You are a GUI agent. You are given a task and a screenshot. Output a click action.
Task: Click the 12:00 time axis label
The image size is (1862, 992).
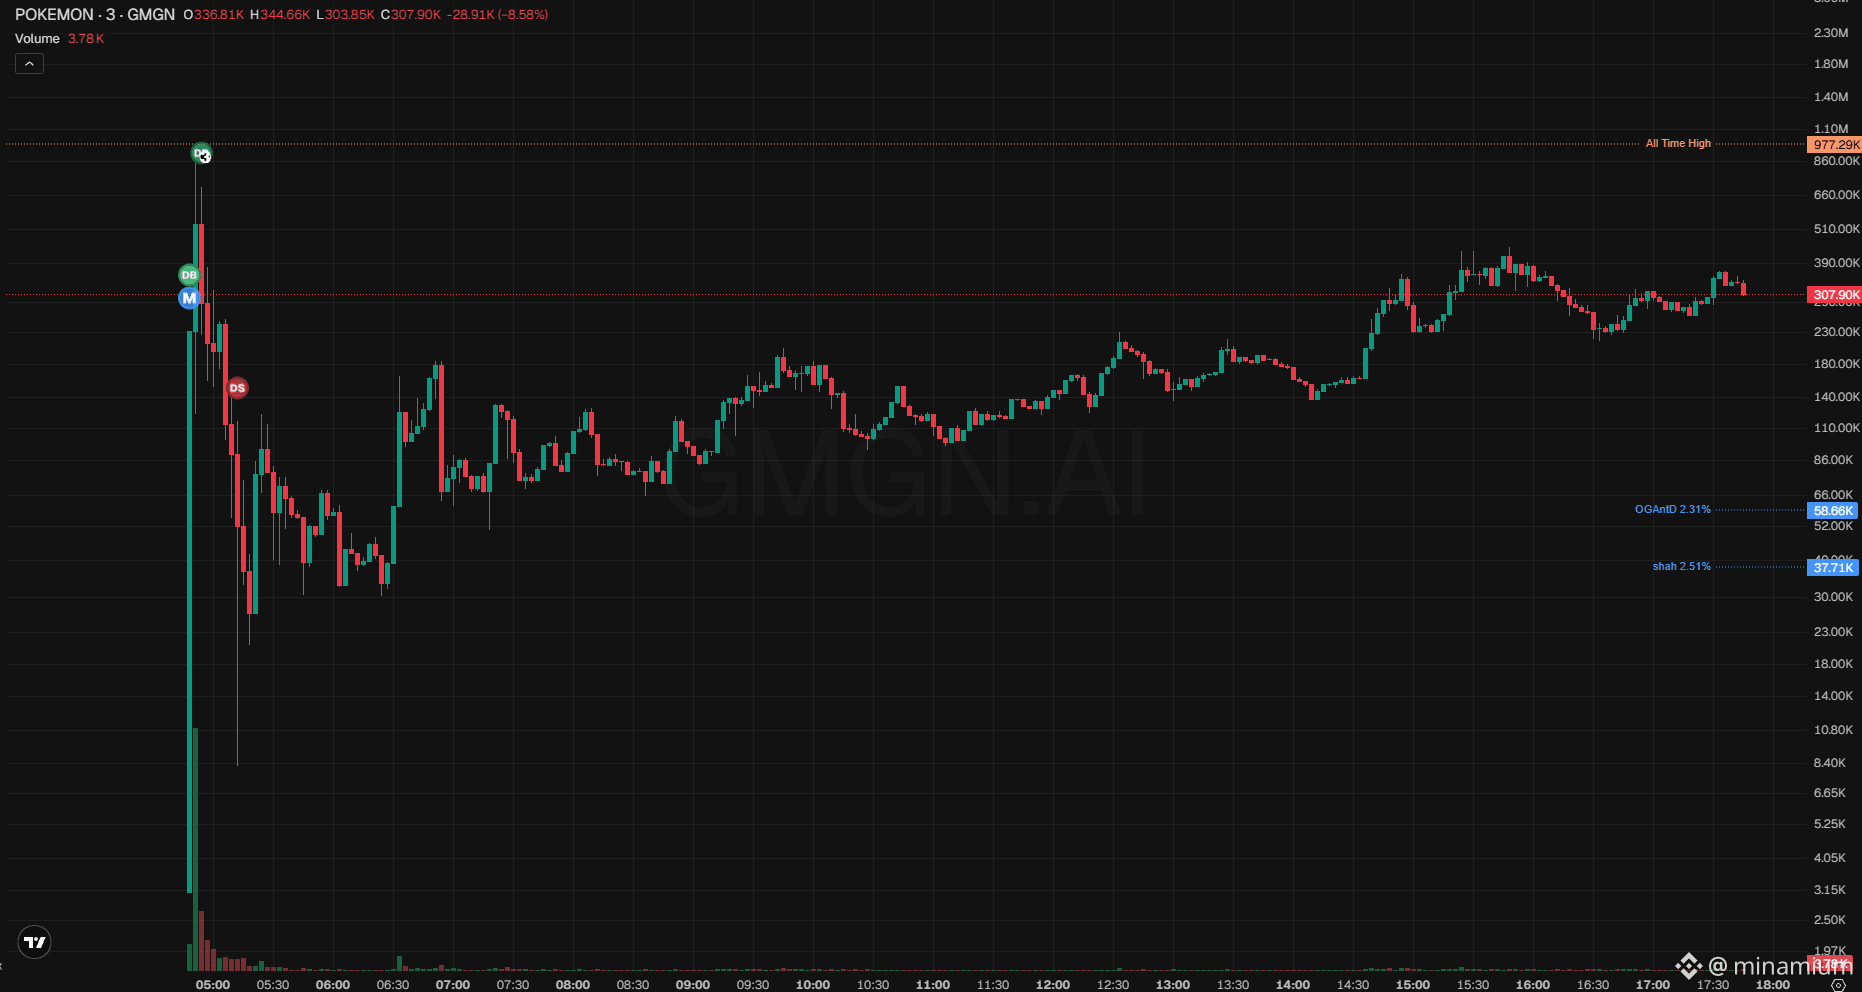click(x=1053, y=985)
